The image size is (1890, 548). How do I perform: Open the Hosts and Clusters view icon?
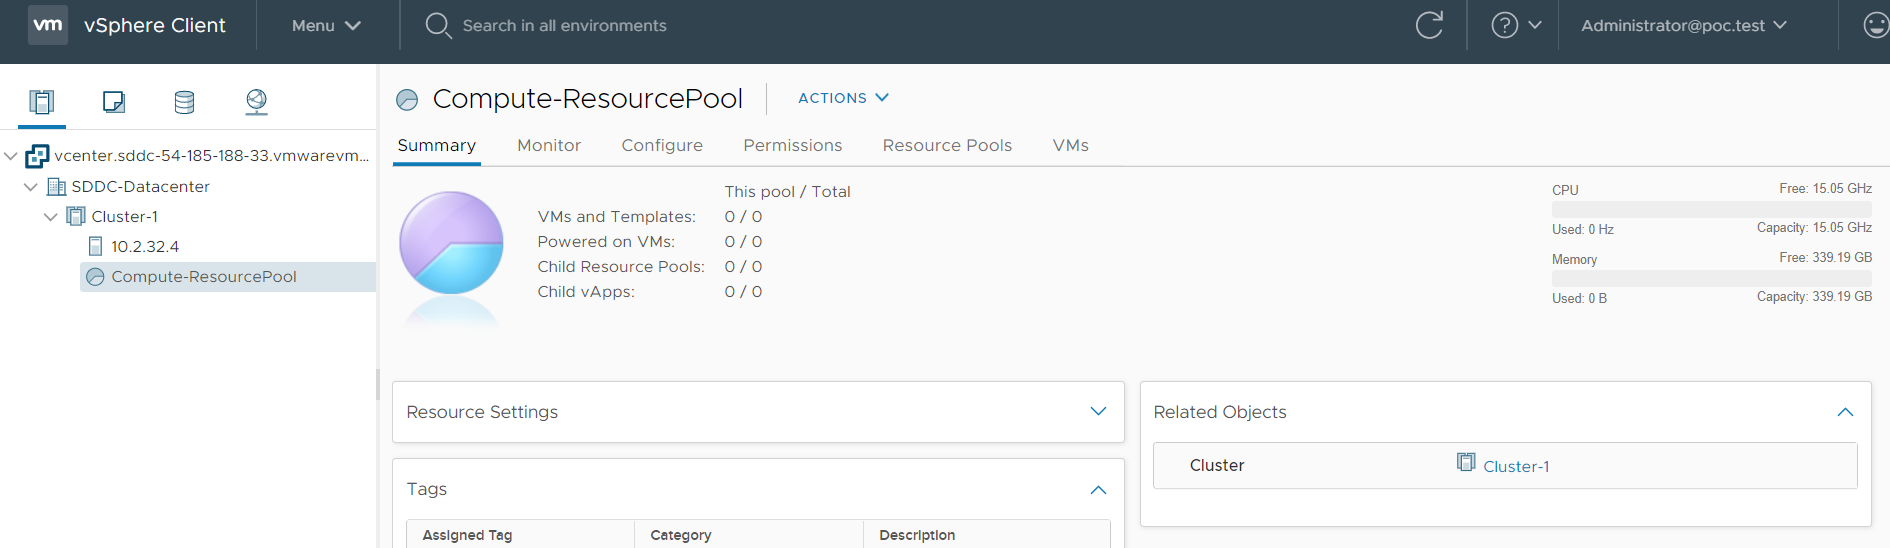click(41, 101)
